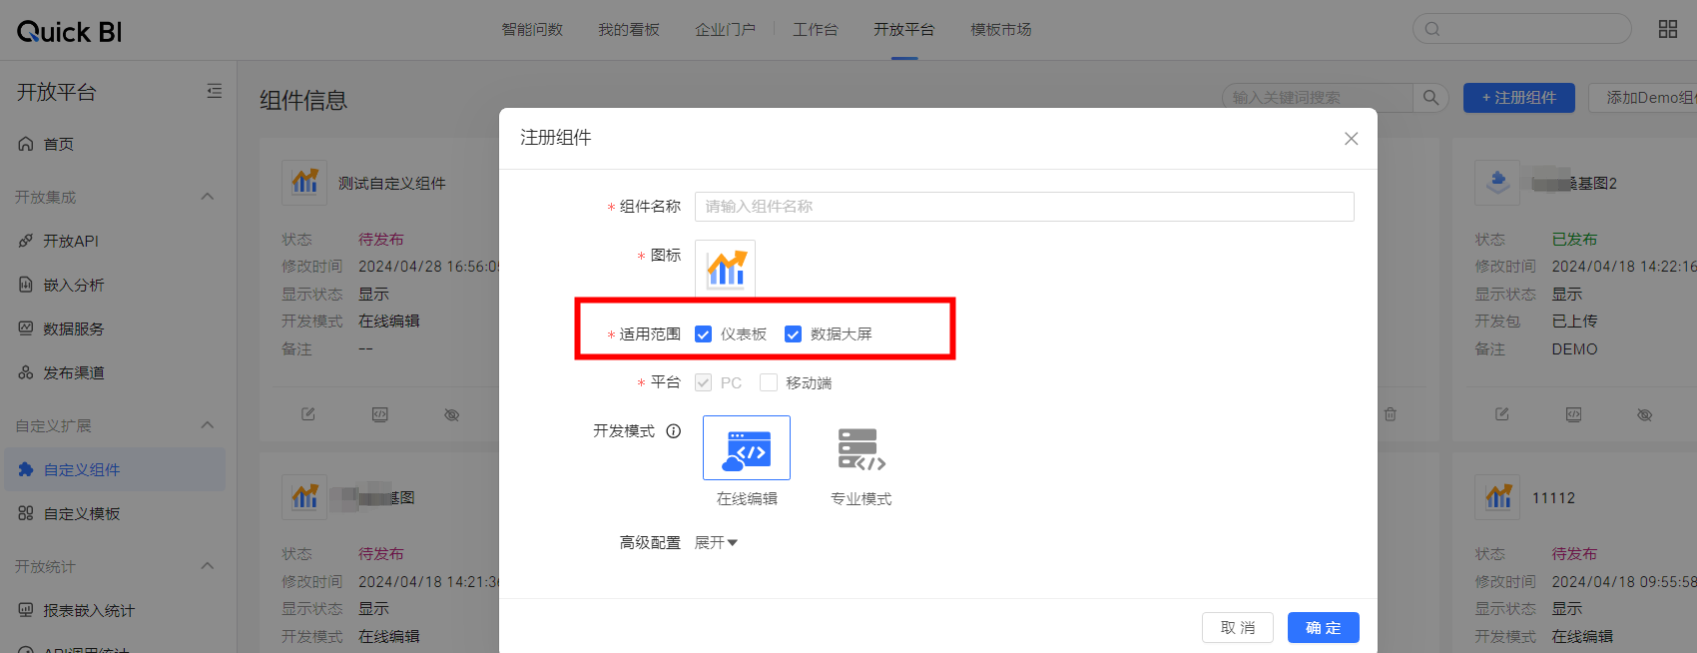Click the Quick BI logo
This screenshot has height=653, width=1697.
click(69, 32)
